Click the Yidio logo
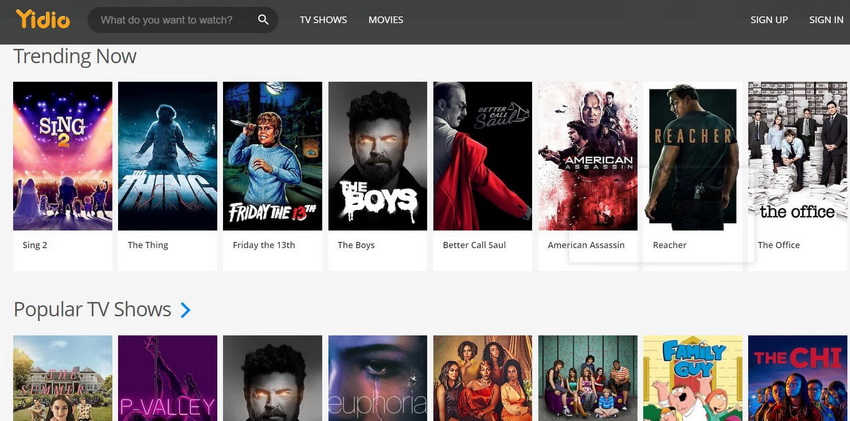Image resolution: width=850 pixels, height=421 pixels. pyautogui.click(x=43, y=20)
